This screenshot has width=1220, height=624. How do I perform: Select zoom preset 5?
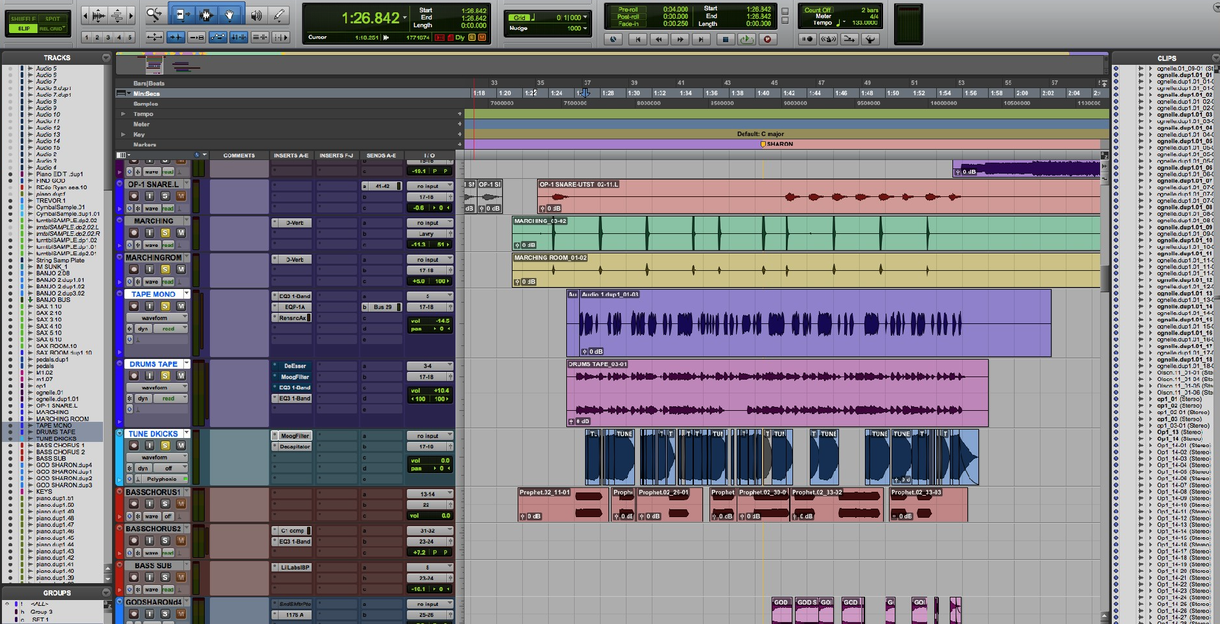(x=130, y=37)
